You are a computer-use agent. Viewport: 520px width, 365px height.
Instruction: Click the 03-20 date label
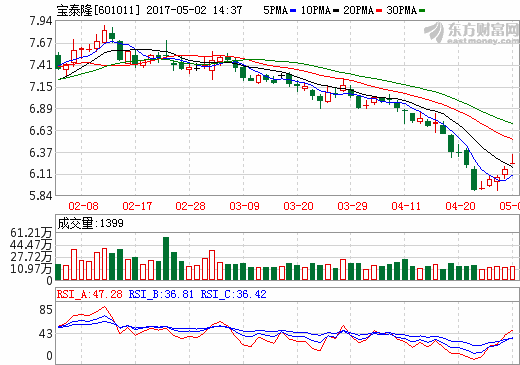point(298,206)
